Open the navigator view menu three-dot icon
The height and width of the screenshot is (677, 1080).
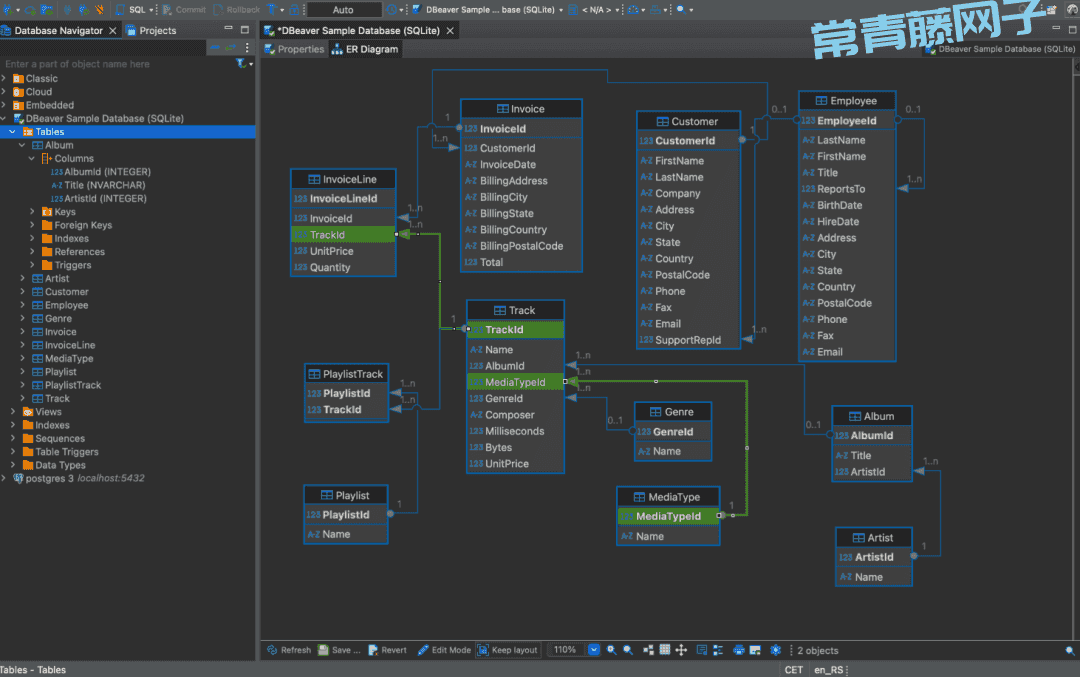coord(247,48)
